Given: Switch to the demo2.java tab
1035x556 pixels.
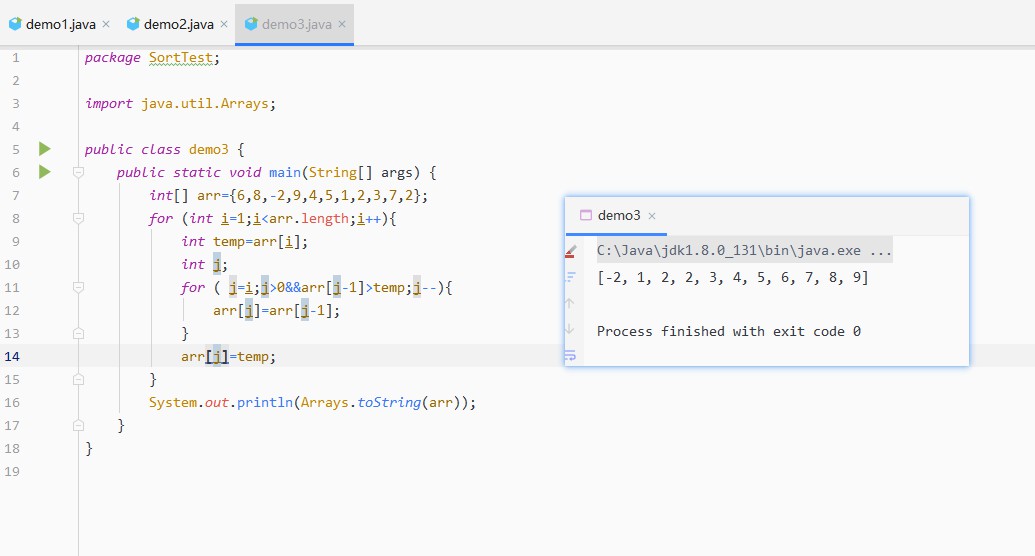Looking at the screenshot, I should click(178, 24).
